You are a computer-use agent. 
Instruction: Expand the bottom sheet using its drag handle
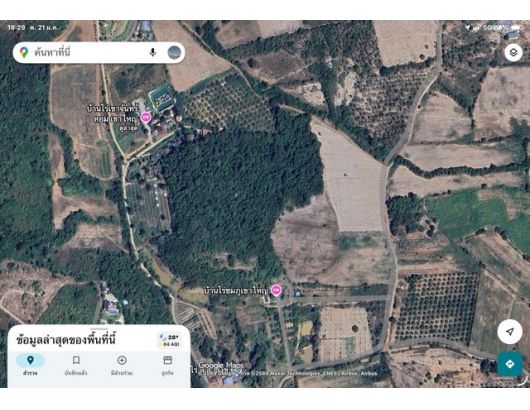click(x=99, y=328)
